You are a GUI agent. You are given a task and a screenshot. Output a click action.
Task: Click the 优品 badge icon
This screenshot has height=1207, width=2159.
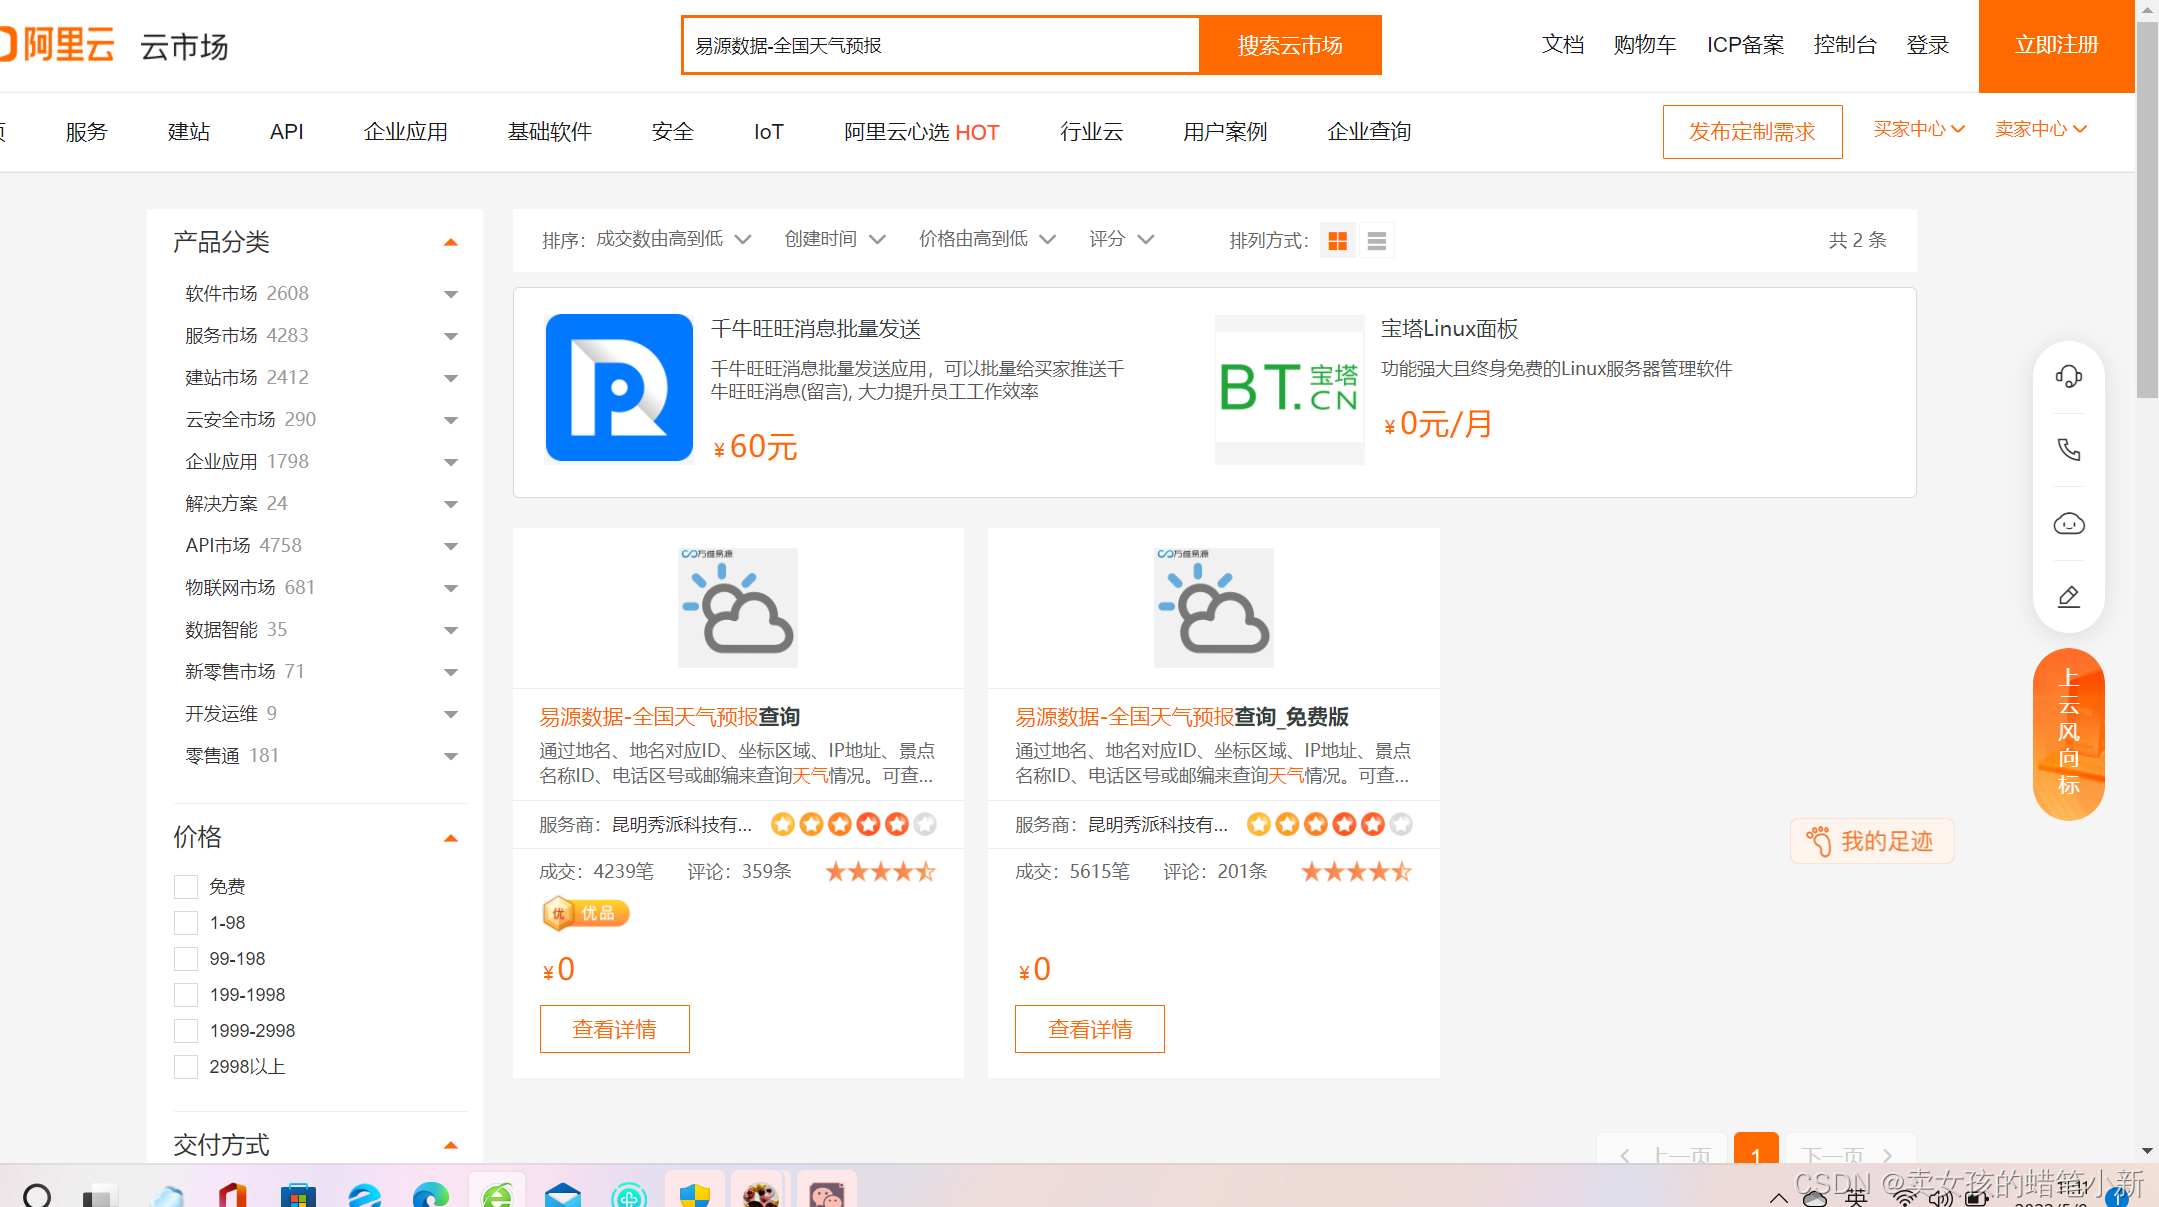585,913
